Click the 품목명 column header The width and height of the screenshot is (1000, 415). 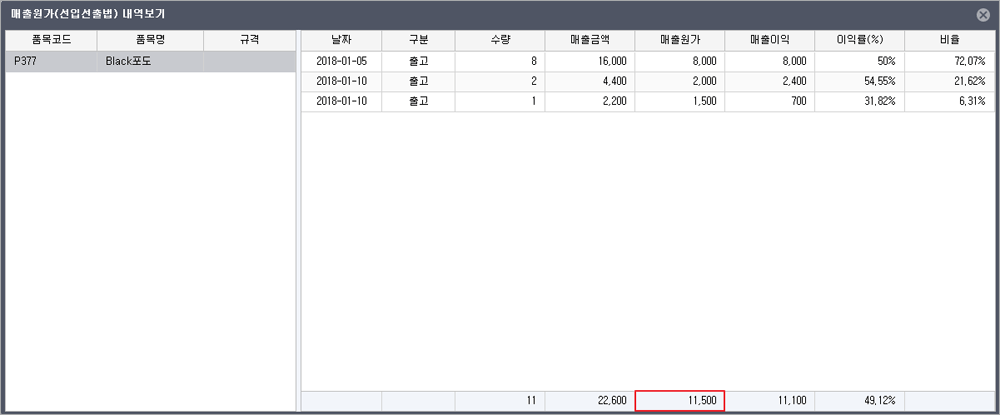pyautogui.click(x=150, y=40)
